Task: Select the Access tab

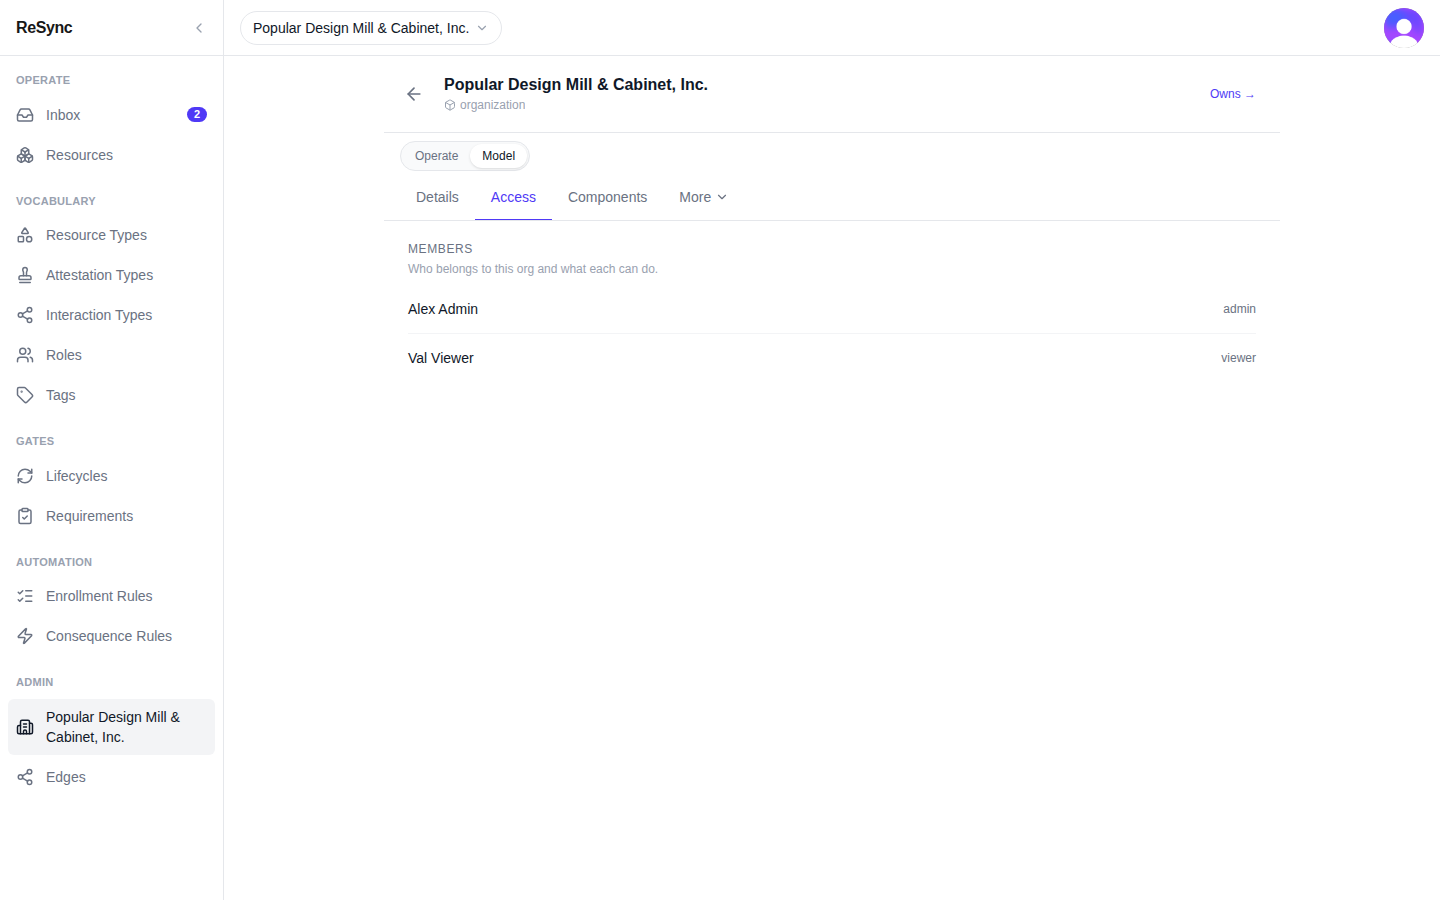Action: coord(513,197)
